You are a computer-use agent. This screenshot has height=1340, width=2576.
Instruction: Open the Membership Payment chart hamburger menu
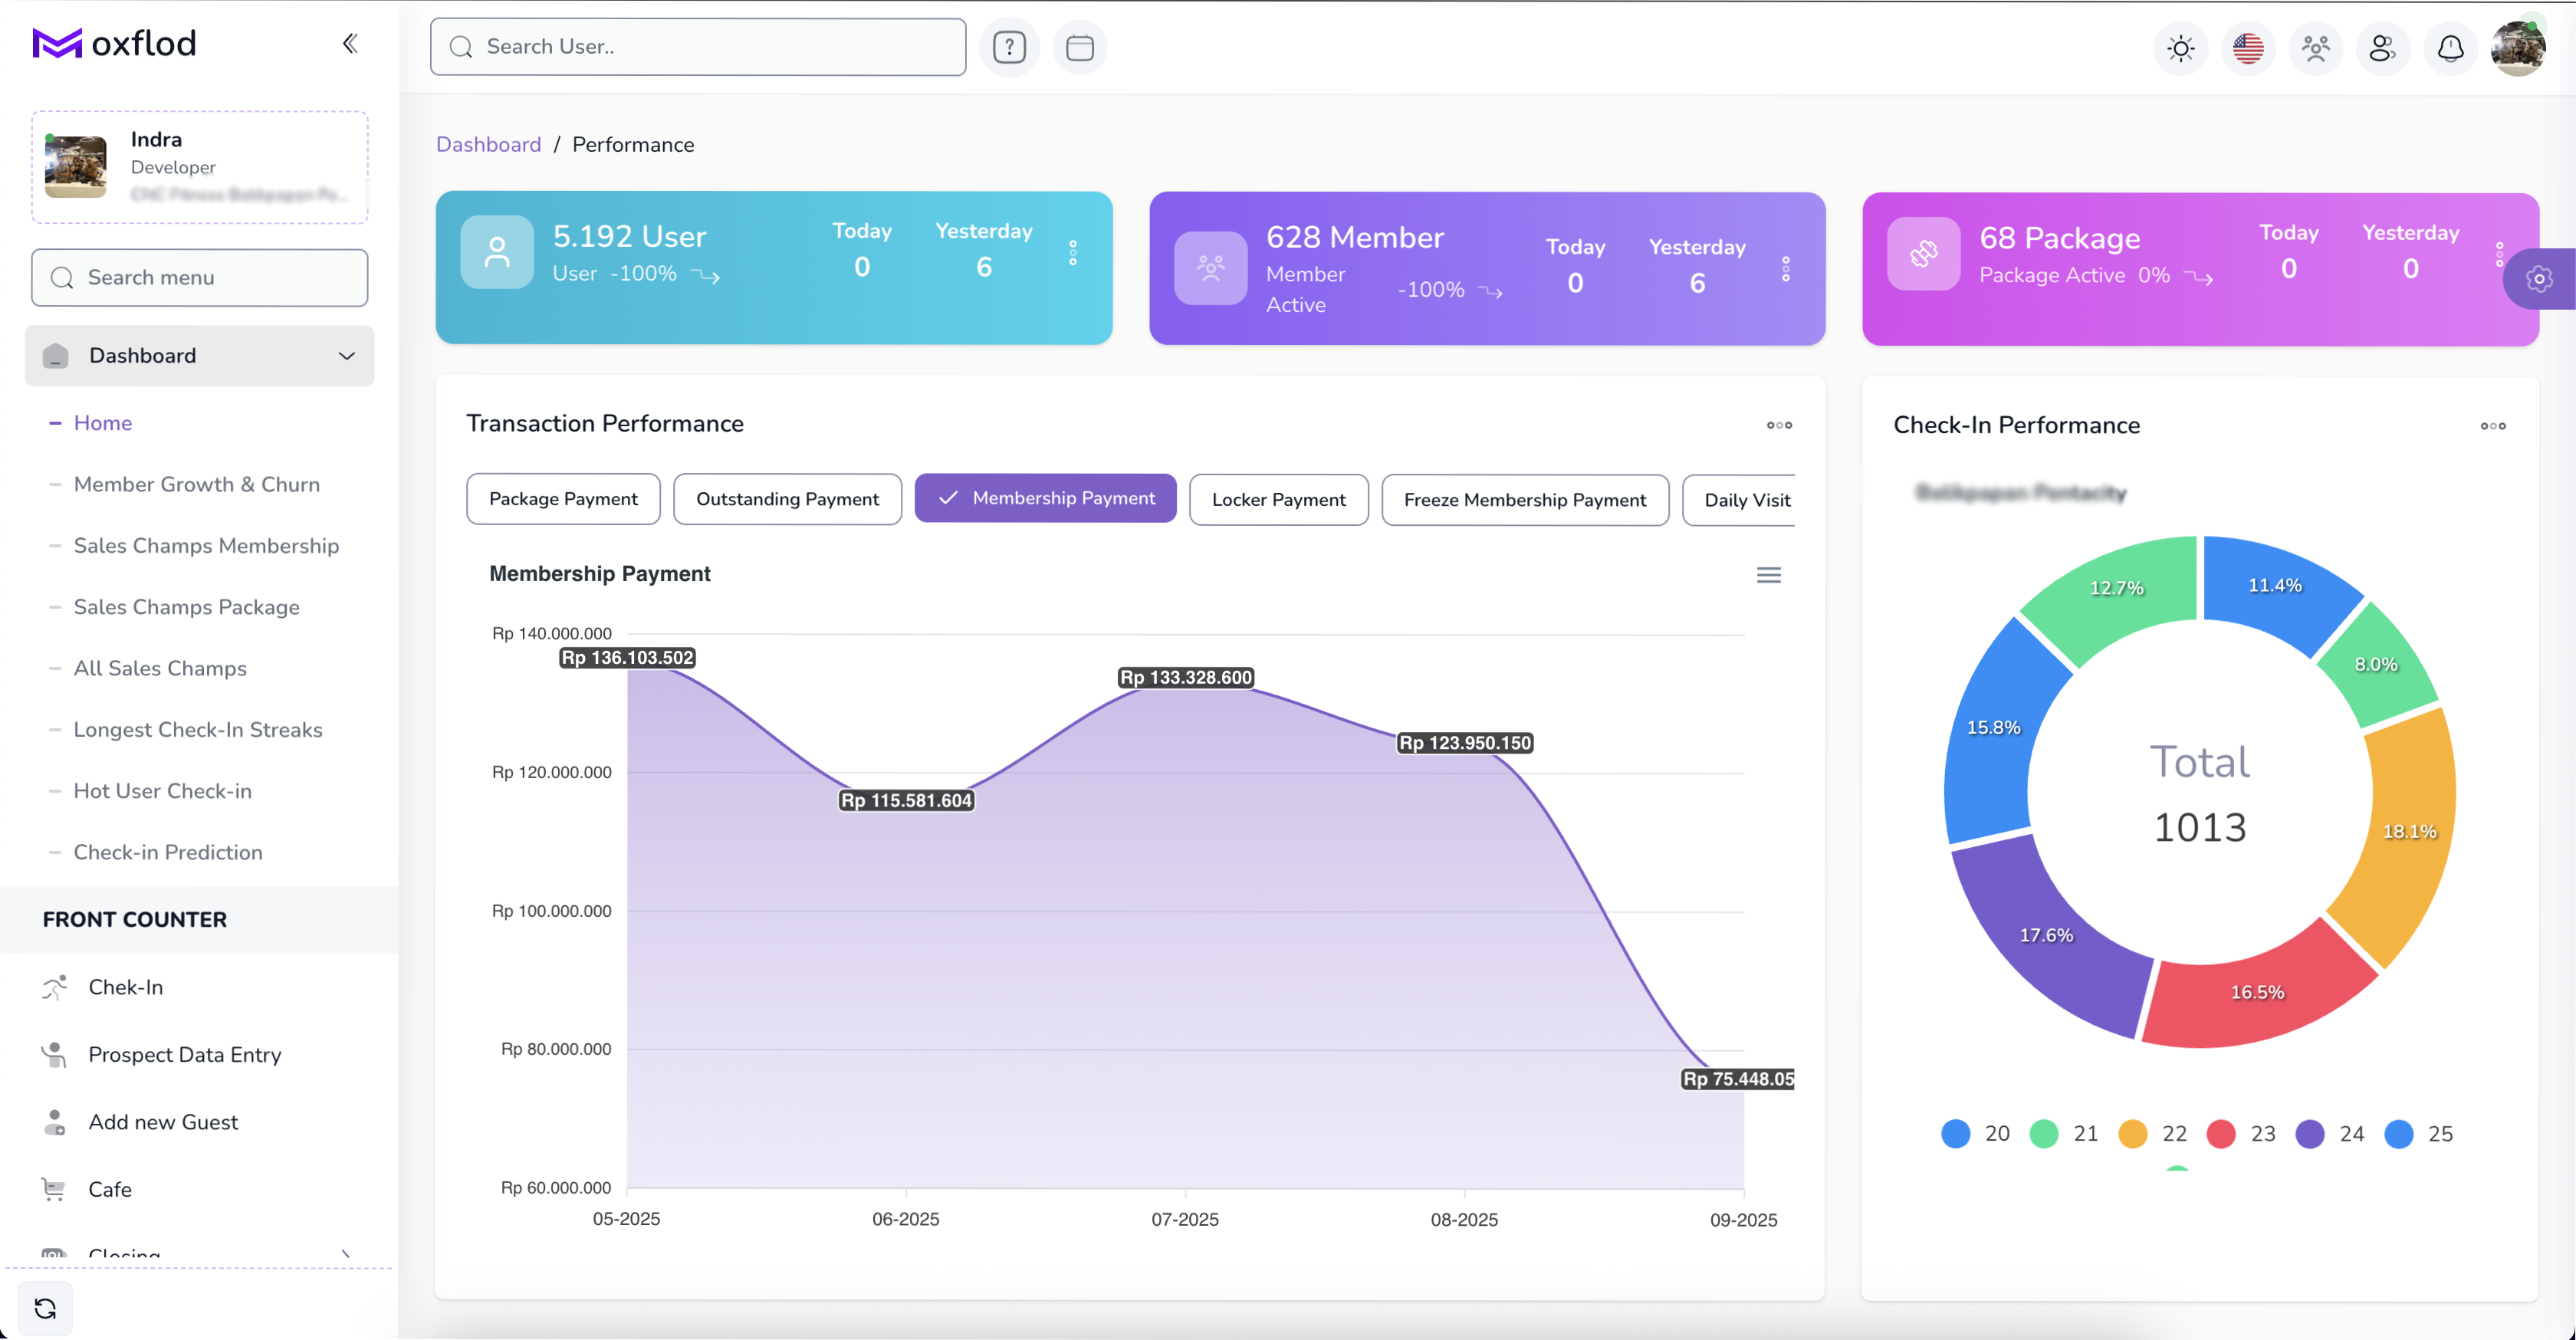click(1768, 575)
